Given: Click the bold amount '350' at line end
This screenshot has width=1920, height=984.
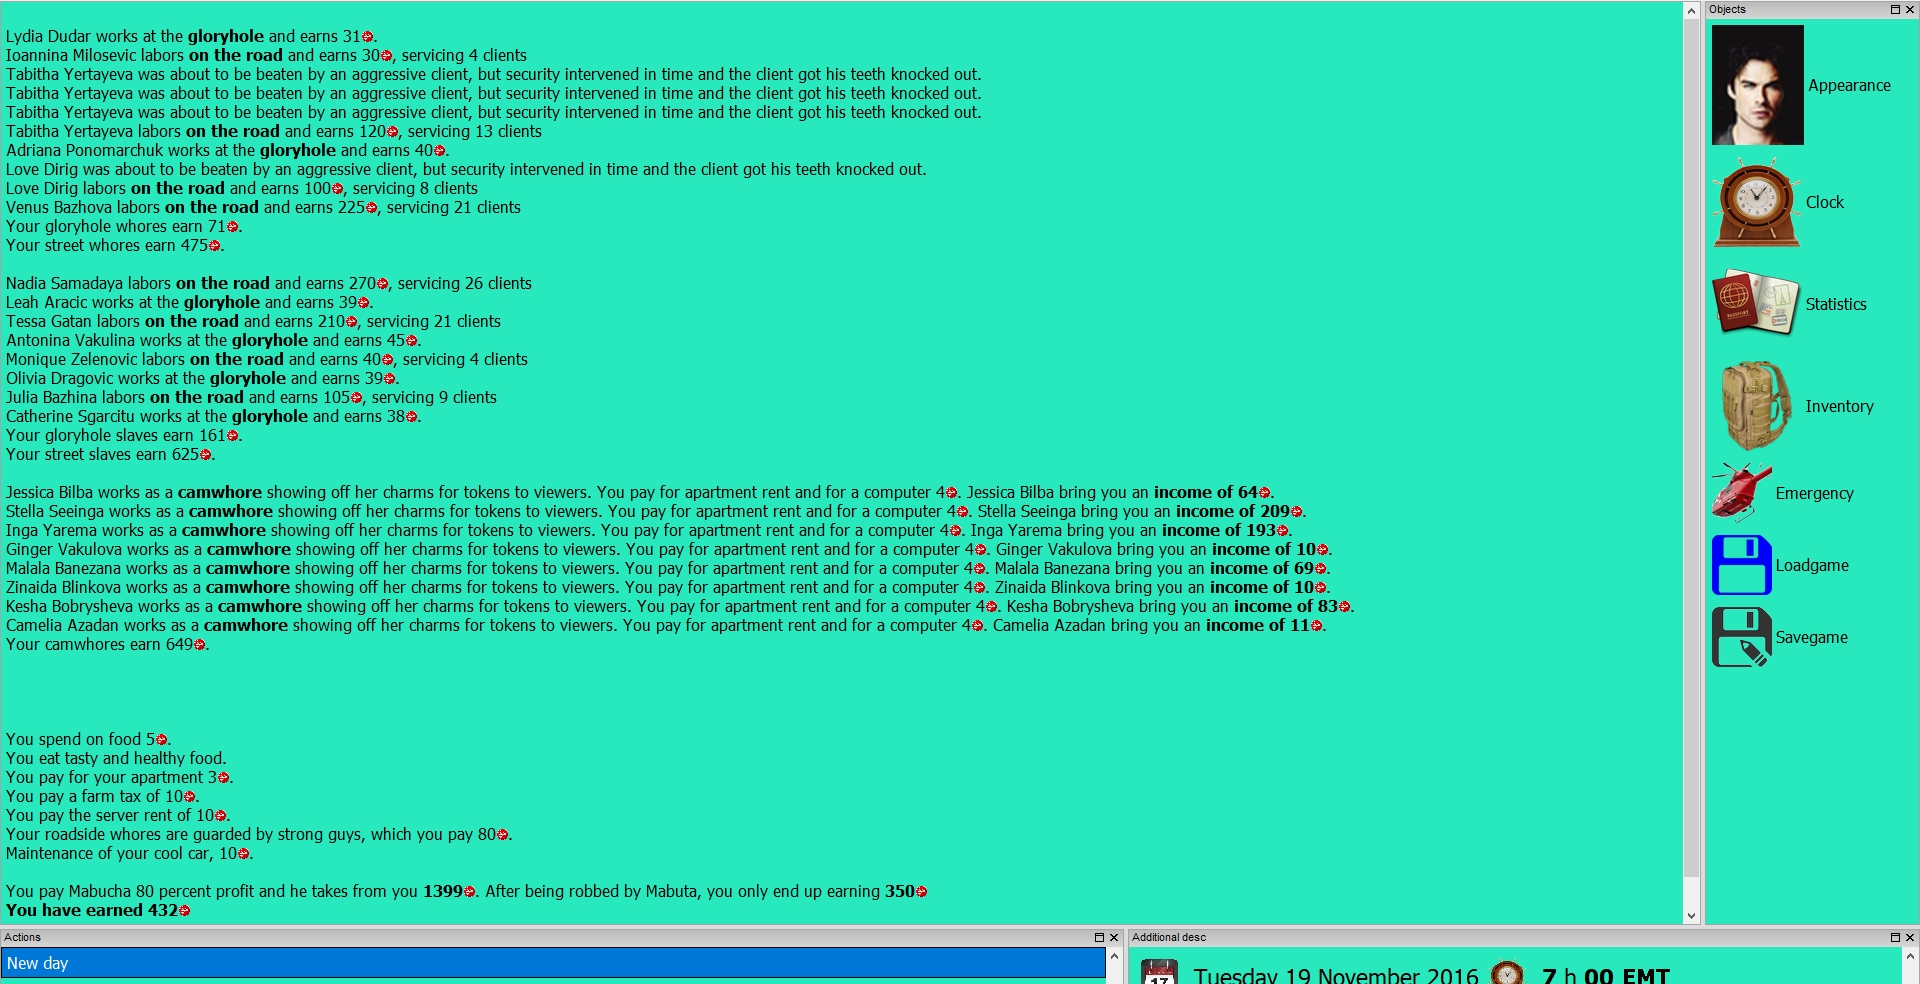Looking at the screenshot, I should pos(899,891).
